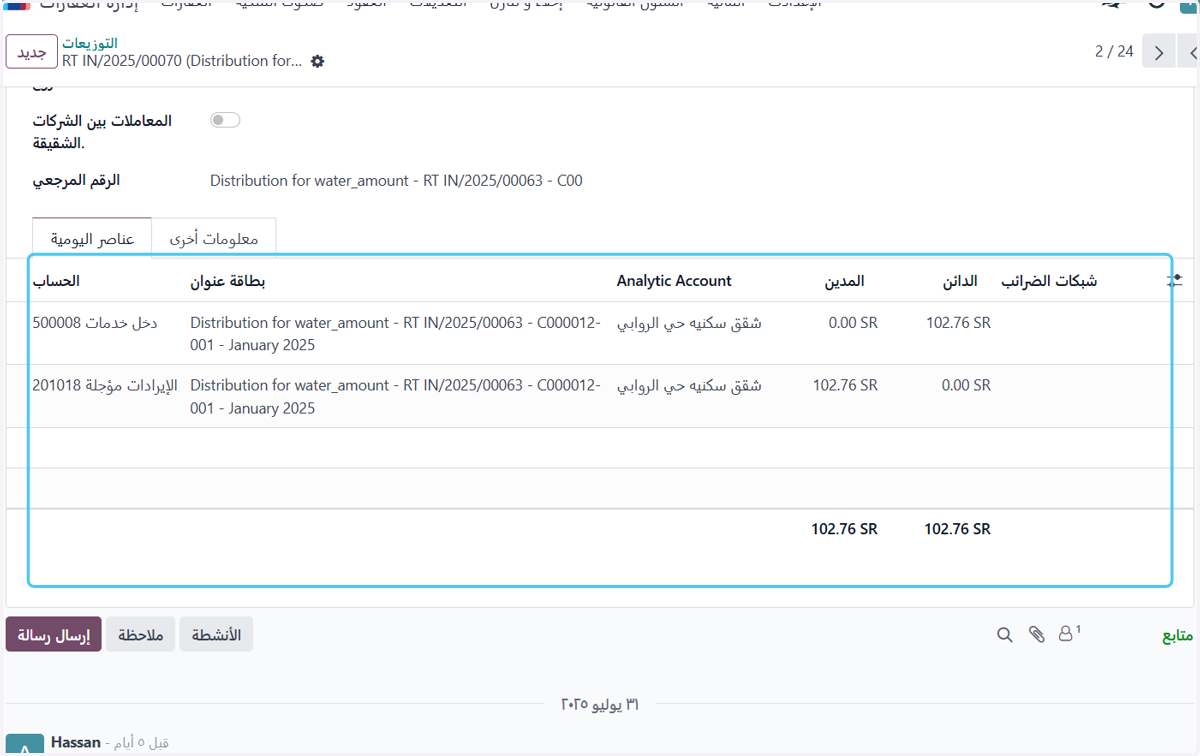Sort by the بطاقة عنوان column header
The image size is (1200, 756).
coord(228,281)
